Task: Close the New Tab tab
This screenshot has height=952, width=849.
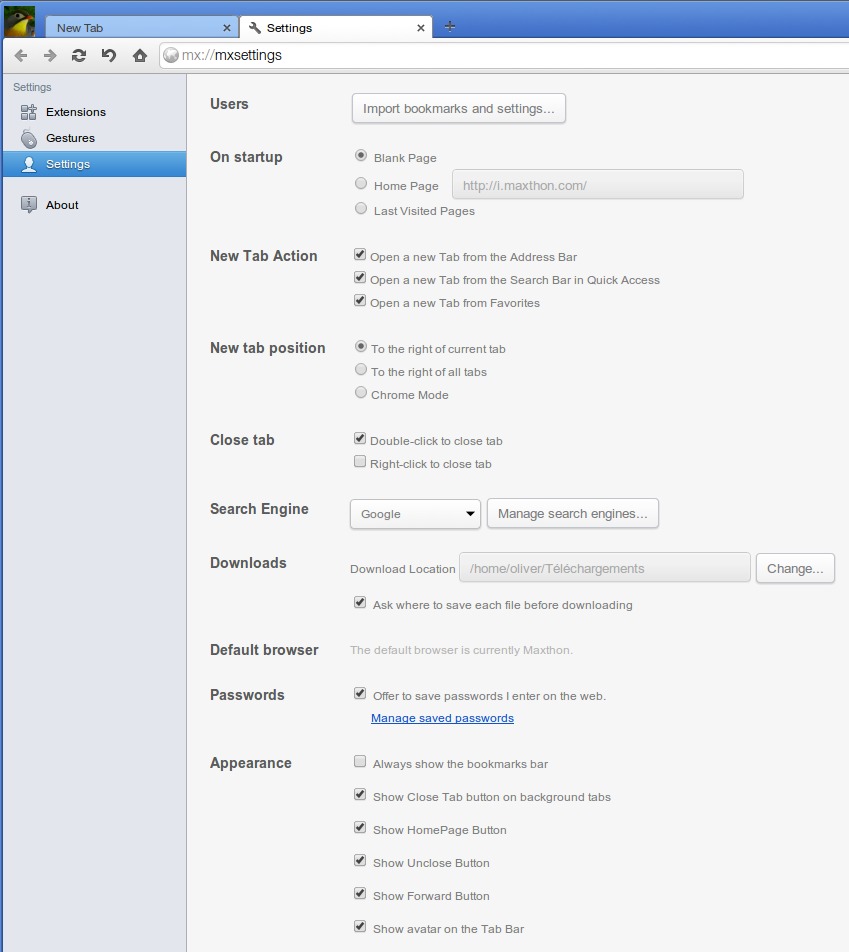Action: tap(227, 28)
